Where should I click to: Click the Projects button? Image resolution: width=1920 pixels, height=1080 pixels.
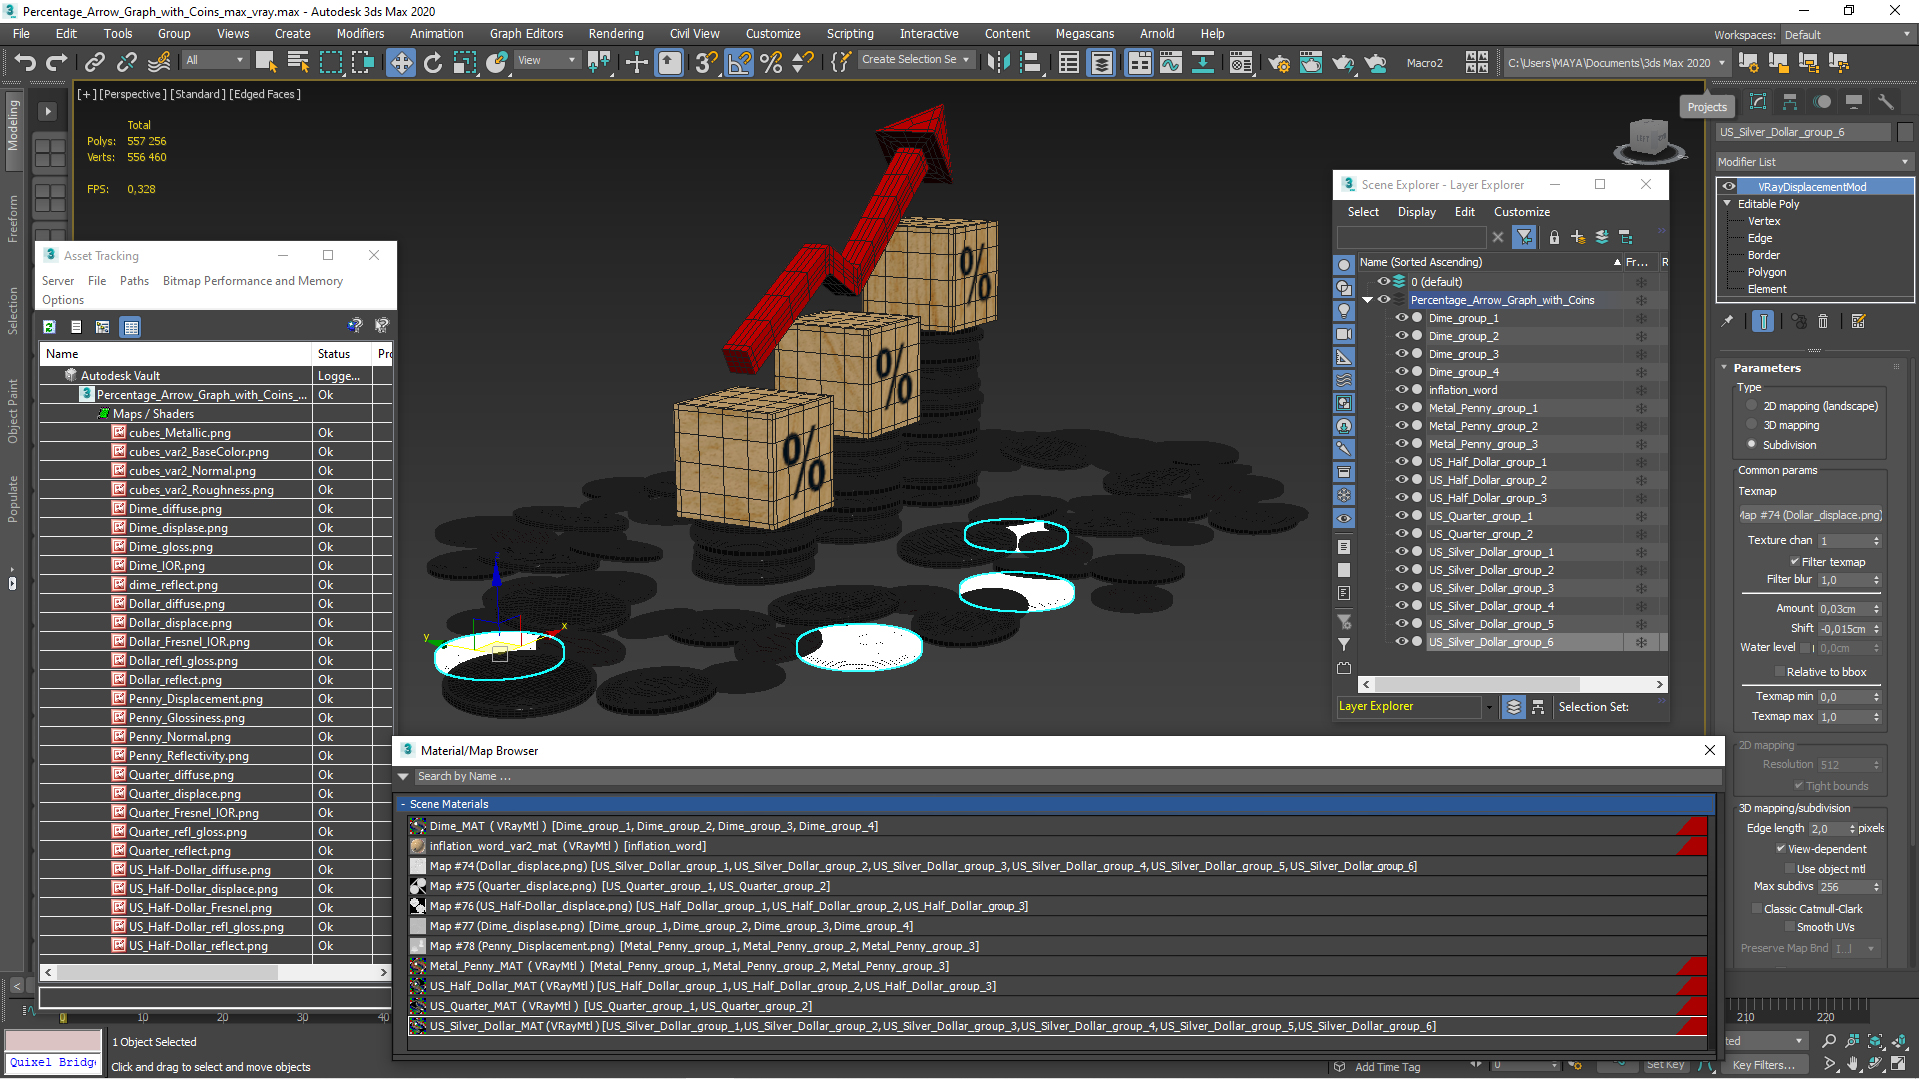1706,107
